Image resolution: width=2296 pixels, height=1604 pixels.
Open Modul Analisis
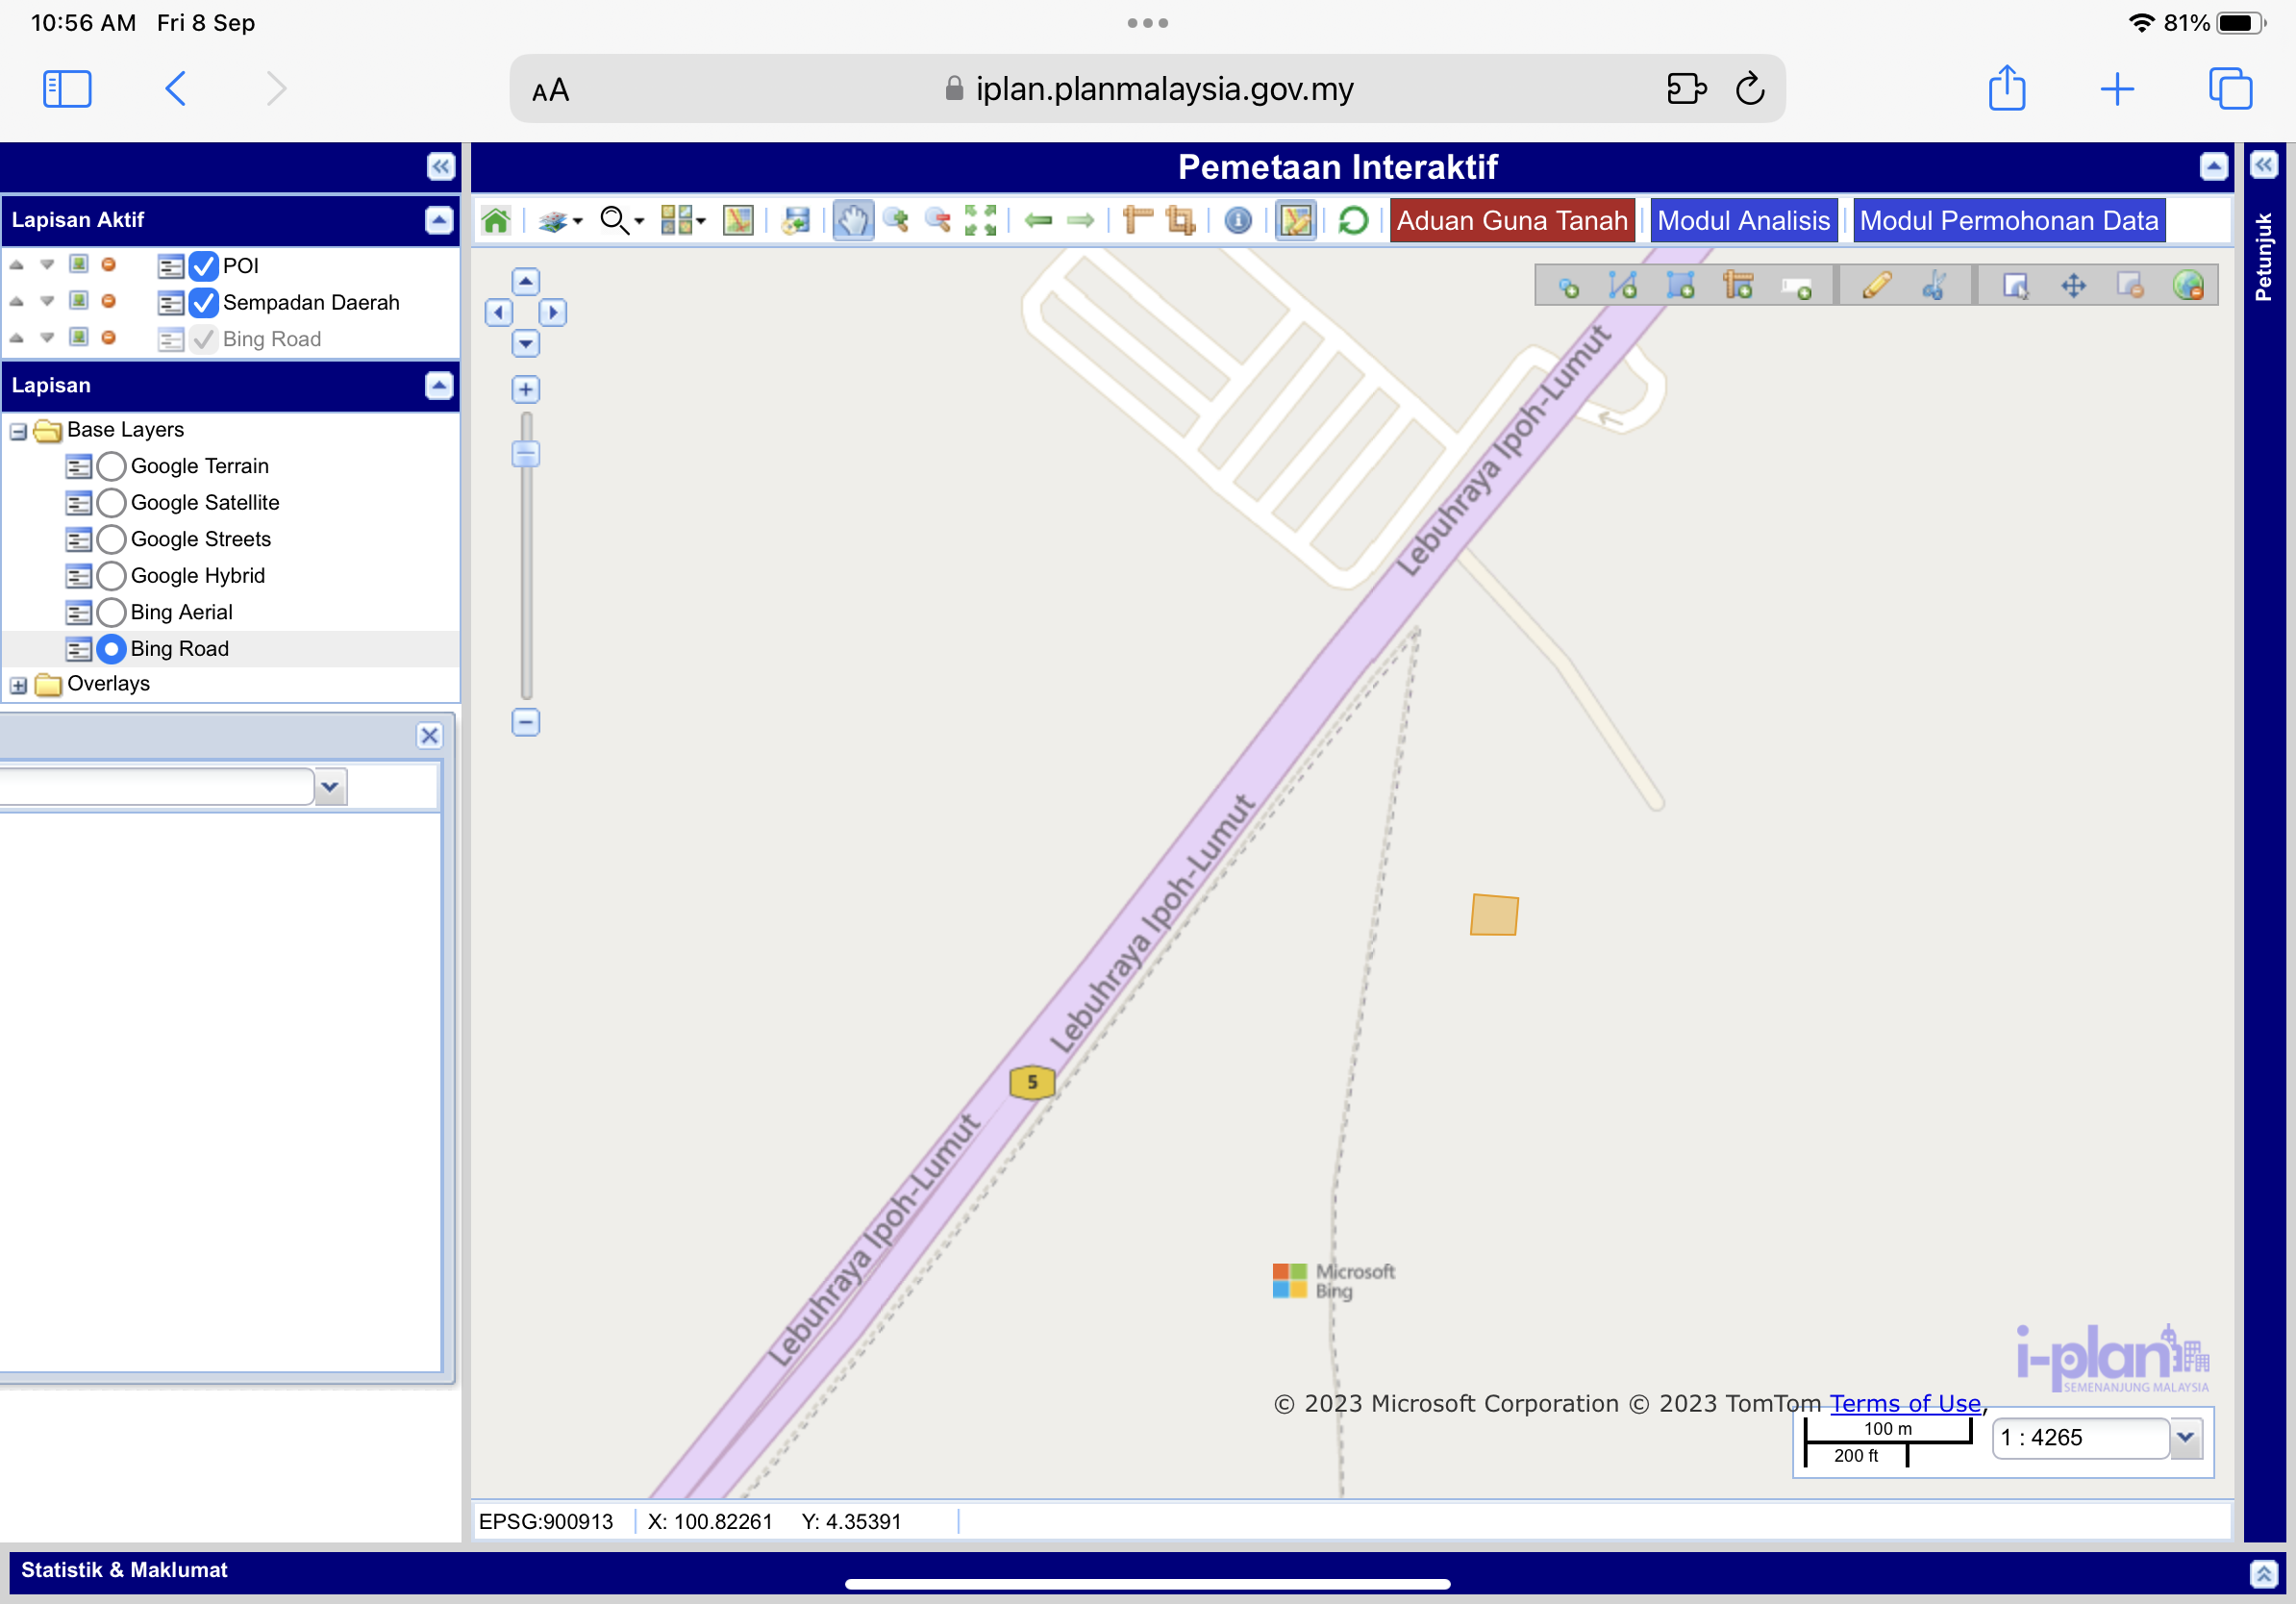[1742, 220]
